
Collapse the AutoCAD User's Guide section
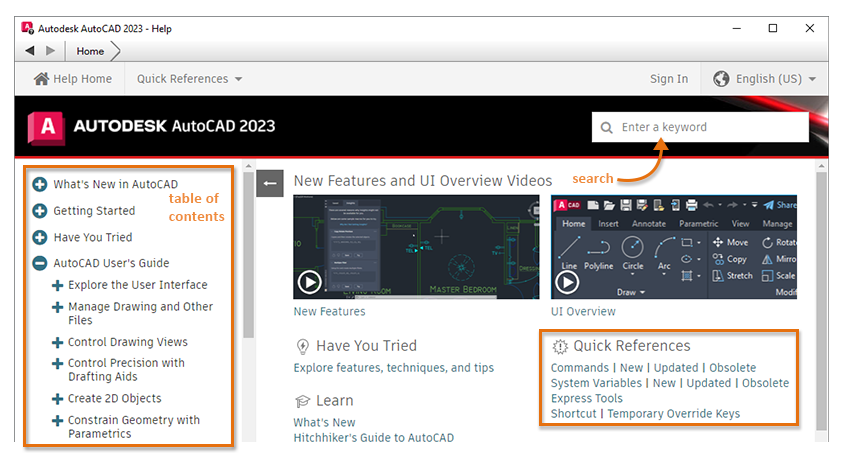point(40,263)
